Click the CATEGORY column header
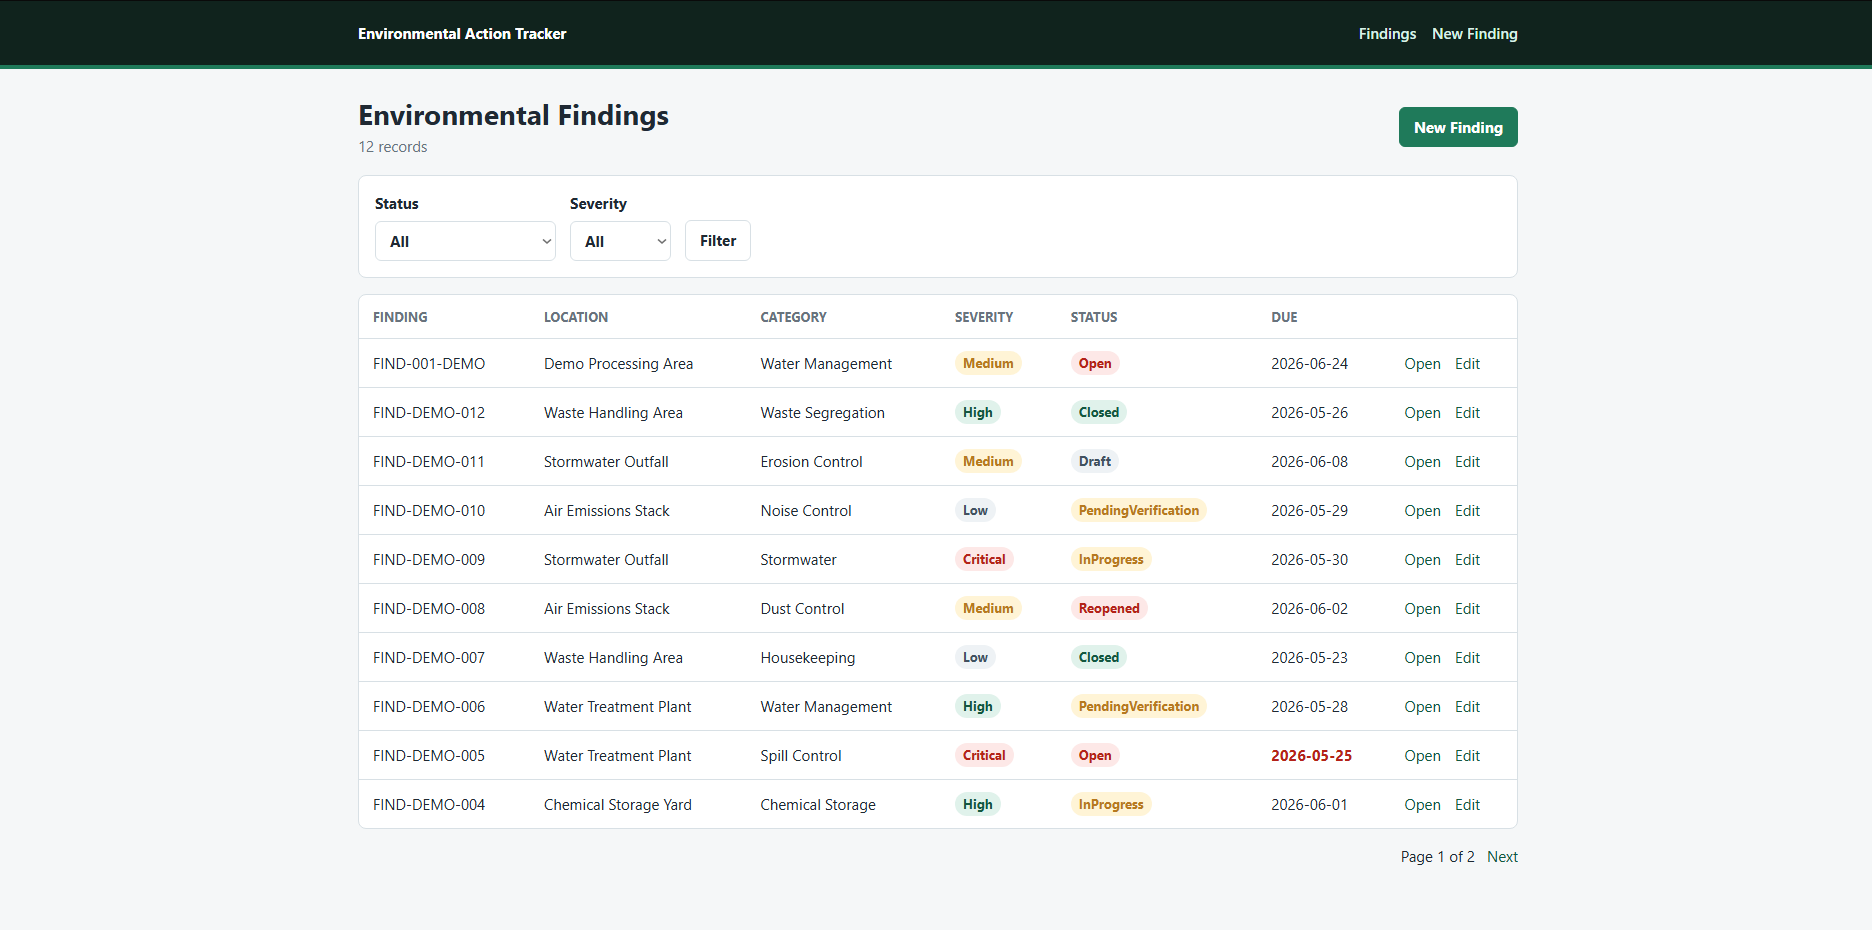The image size is (1872, 930). [x=793, y=317]
